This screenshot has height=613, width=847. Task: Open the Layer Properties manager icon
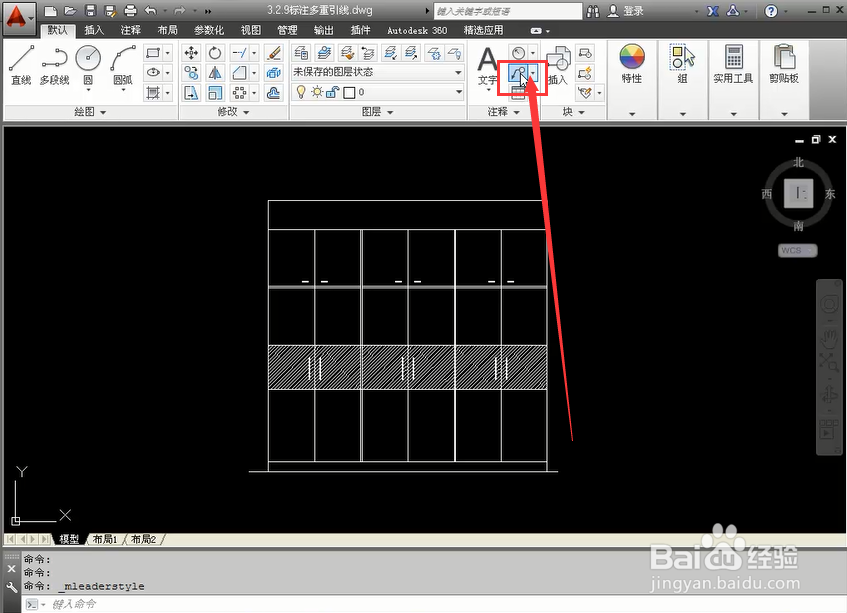301,53
